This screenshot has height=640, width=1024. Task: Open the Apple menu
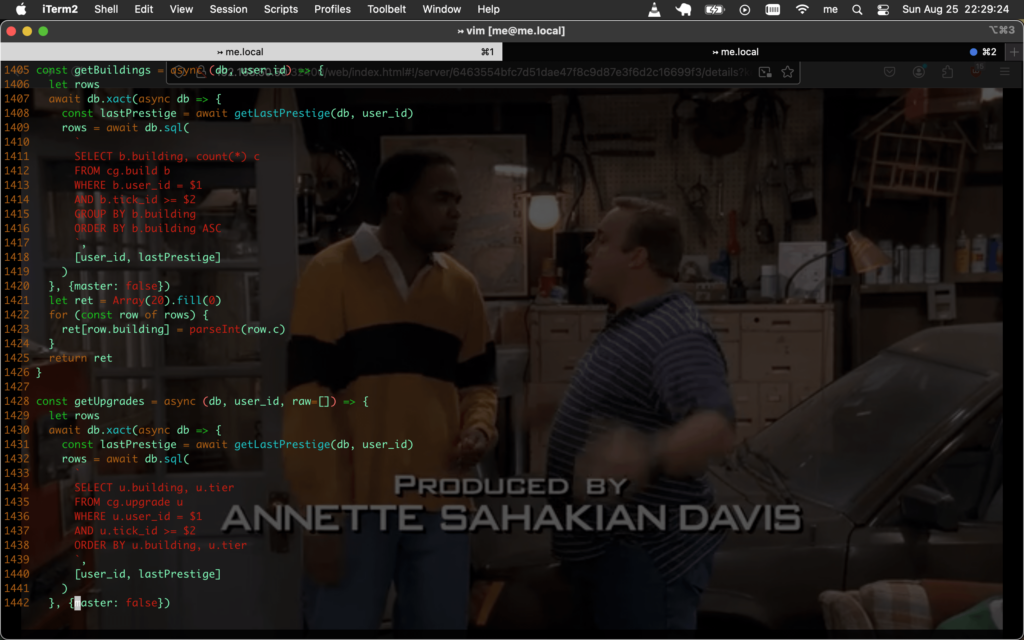coord(21,9)
